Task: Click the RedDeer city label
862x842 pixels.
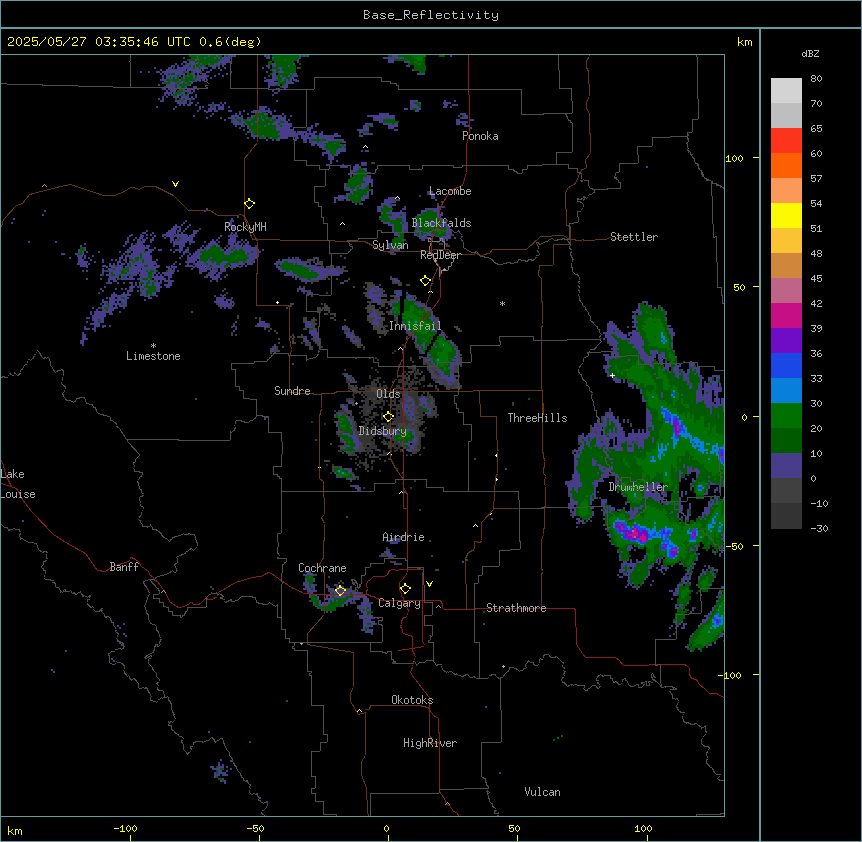Action: point(440,255)
